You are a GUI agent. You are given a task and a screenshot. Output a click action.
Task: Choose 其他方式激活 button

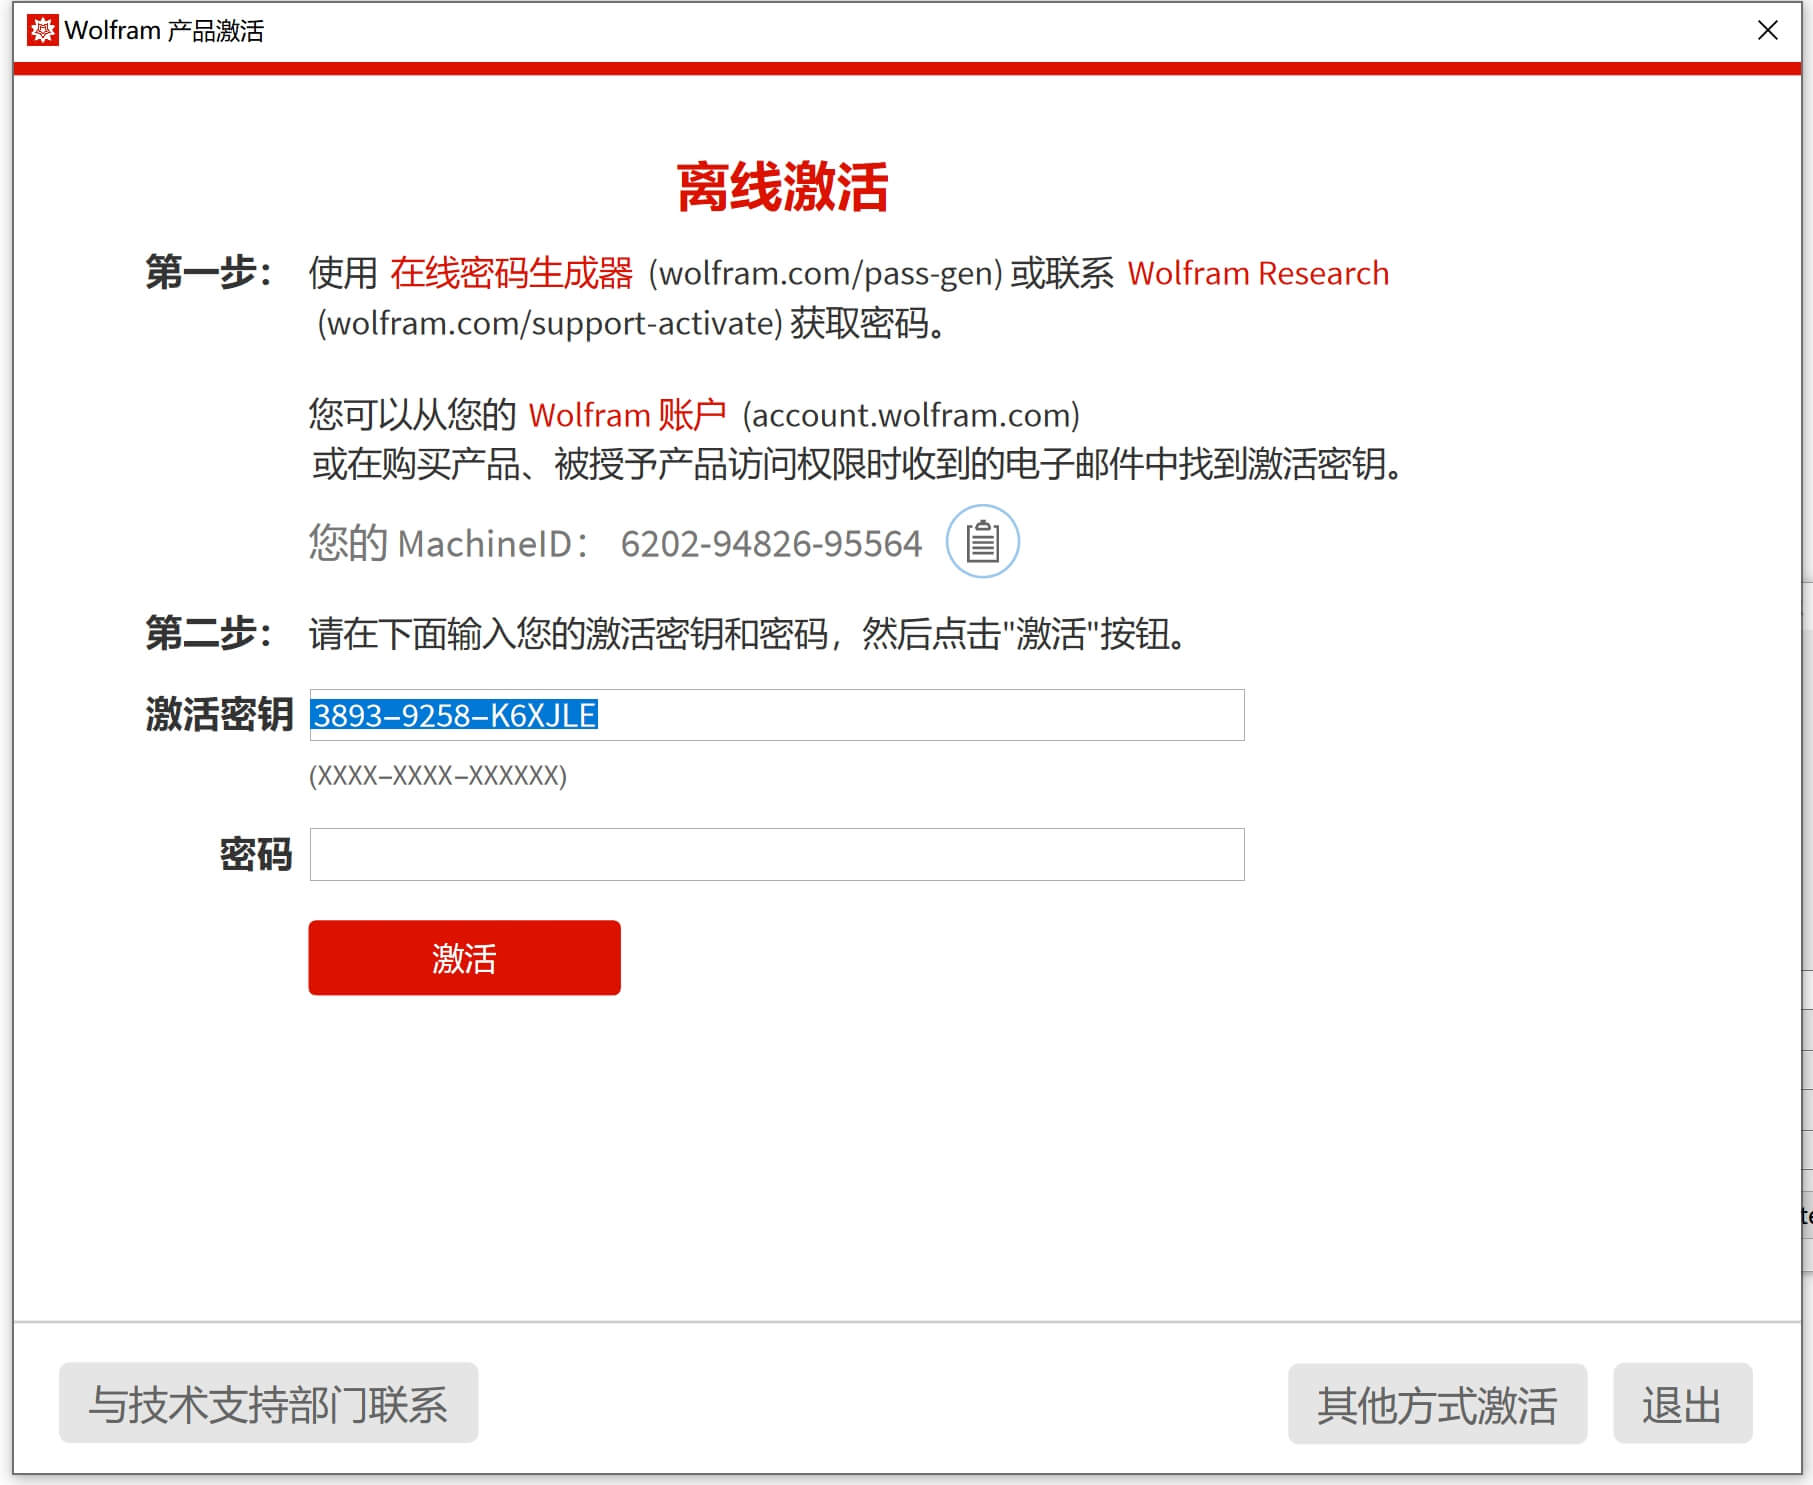coord(1437,1404)
